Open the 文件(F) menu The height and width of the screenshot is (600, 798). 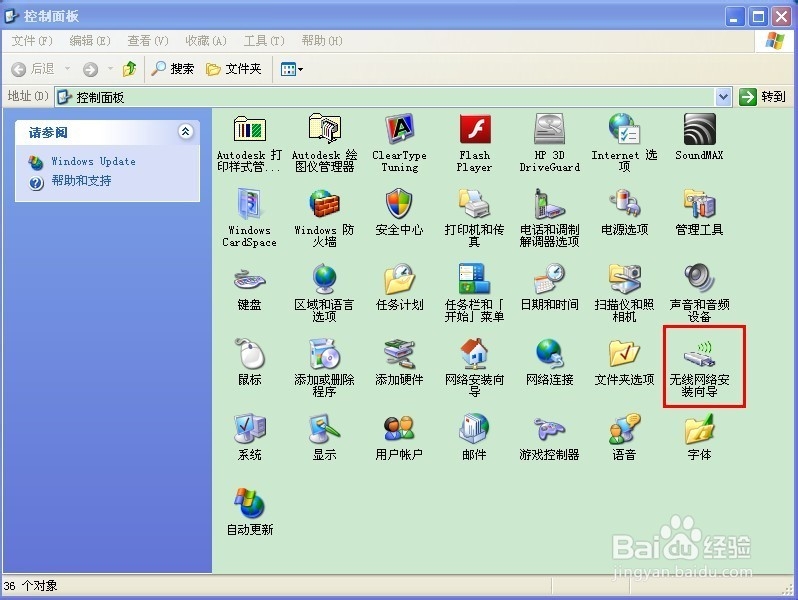[32, 41]
